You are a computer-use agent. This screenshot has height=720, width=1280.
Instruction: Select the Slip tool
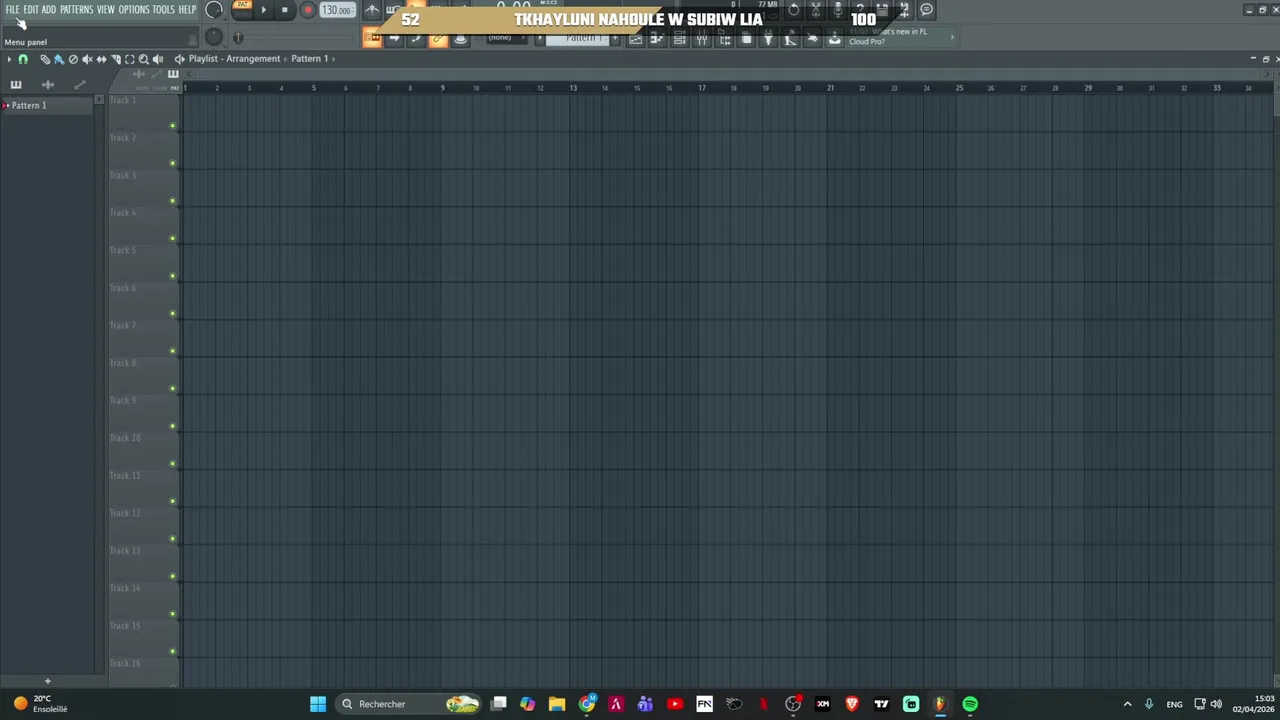click(101, 59)
